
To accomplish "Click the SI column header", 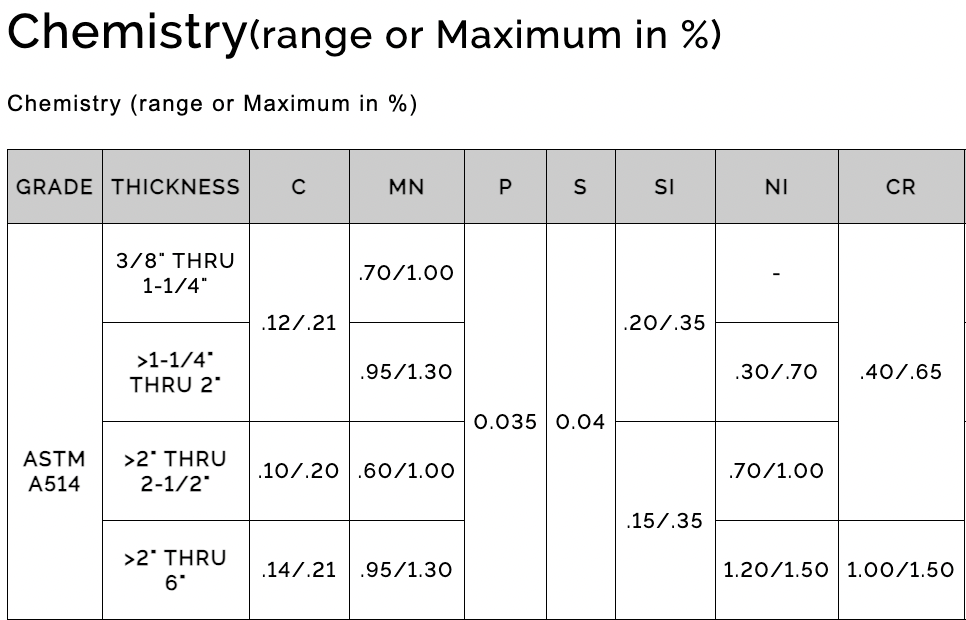I will click(664, 187).
